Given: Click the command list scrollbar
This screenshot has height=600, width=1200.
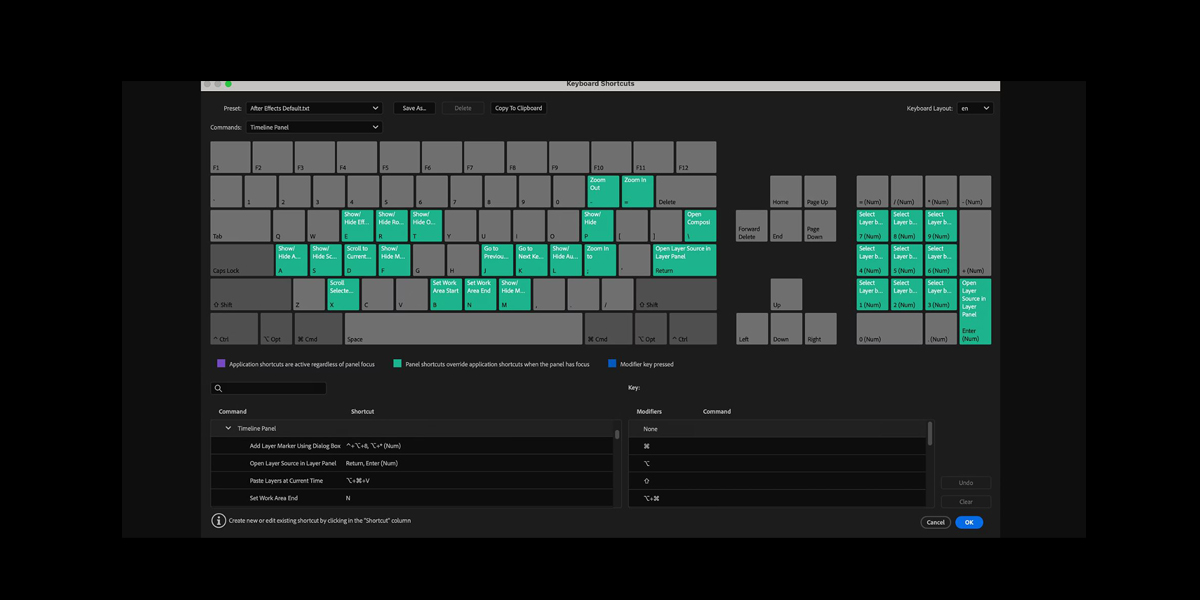Looking at the screenshot, I should click(617, 435).
